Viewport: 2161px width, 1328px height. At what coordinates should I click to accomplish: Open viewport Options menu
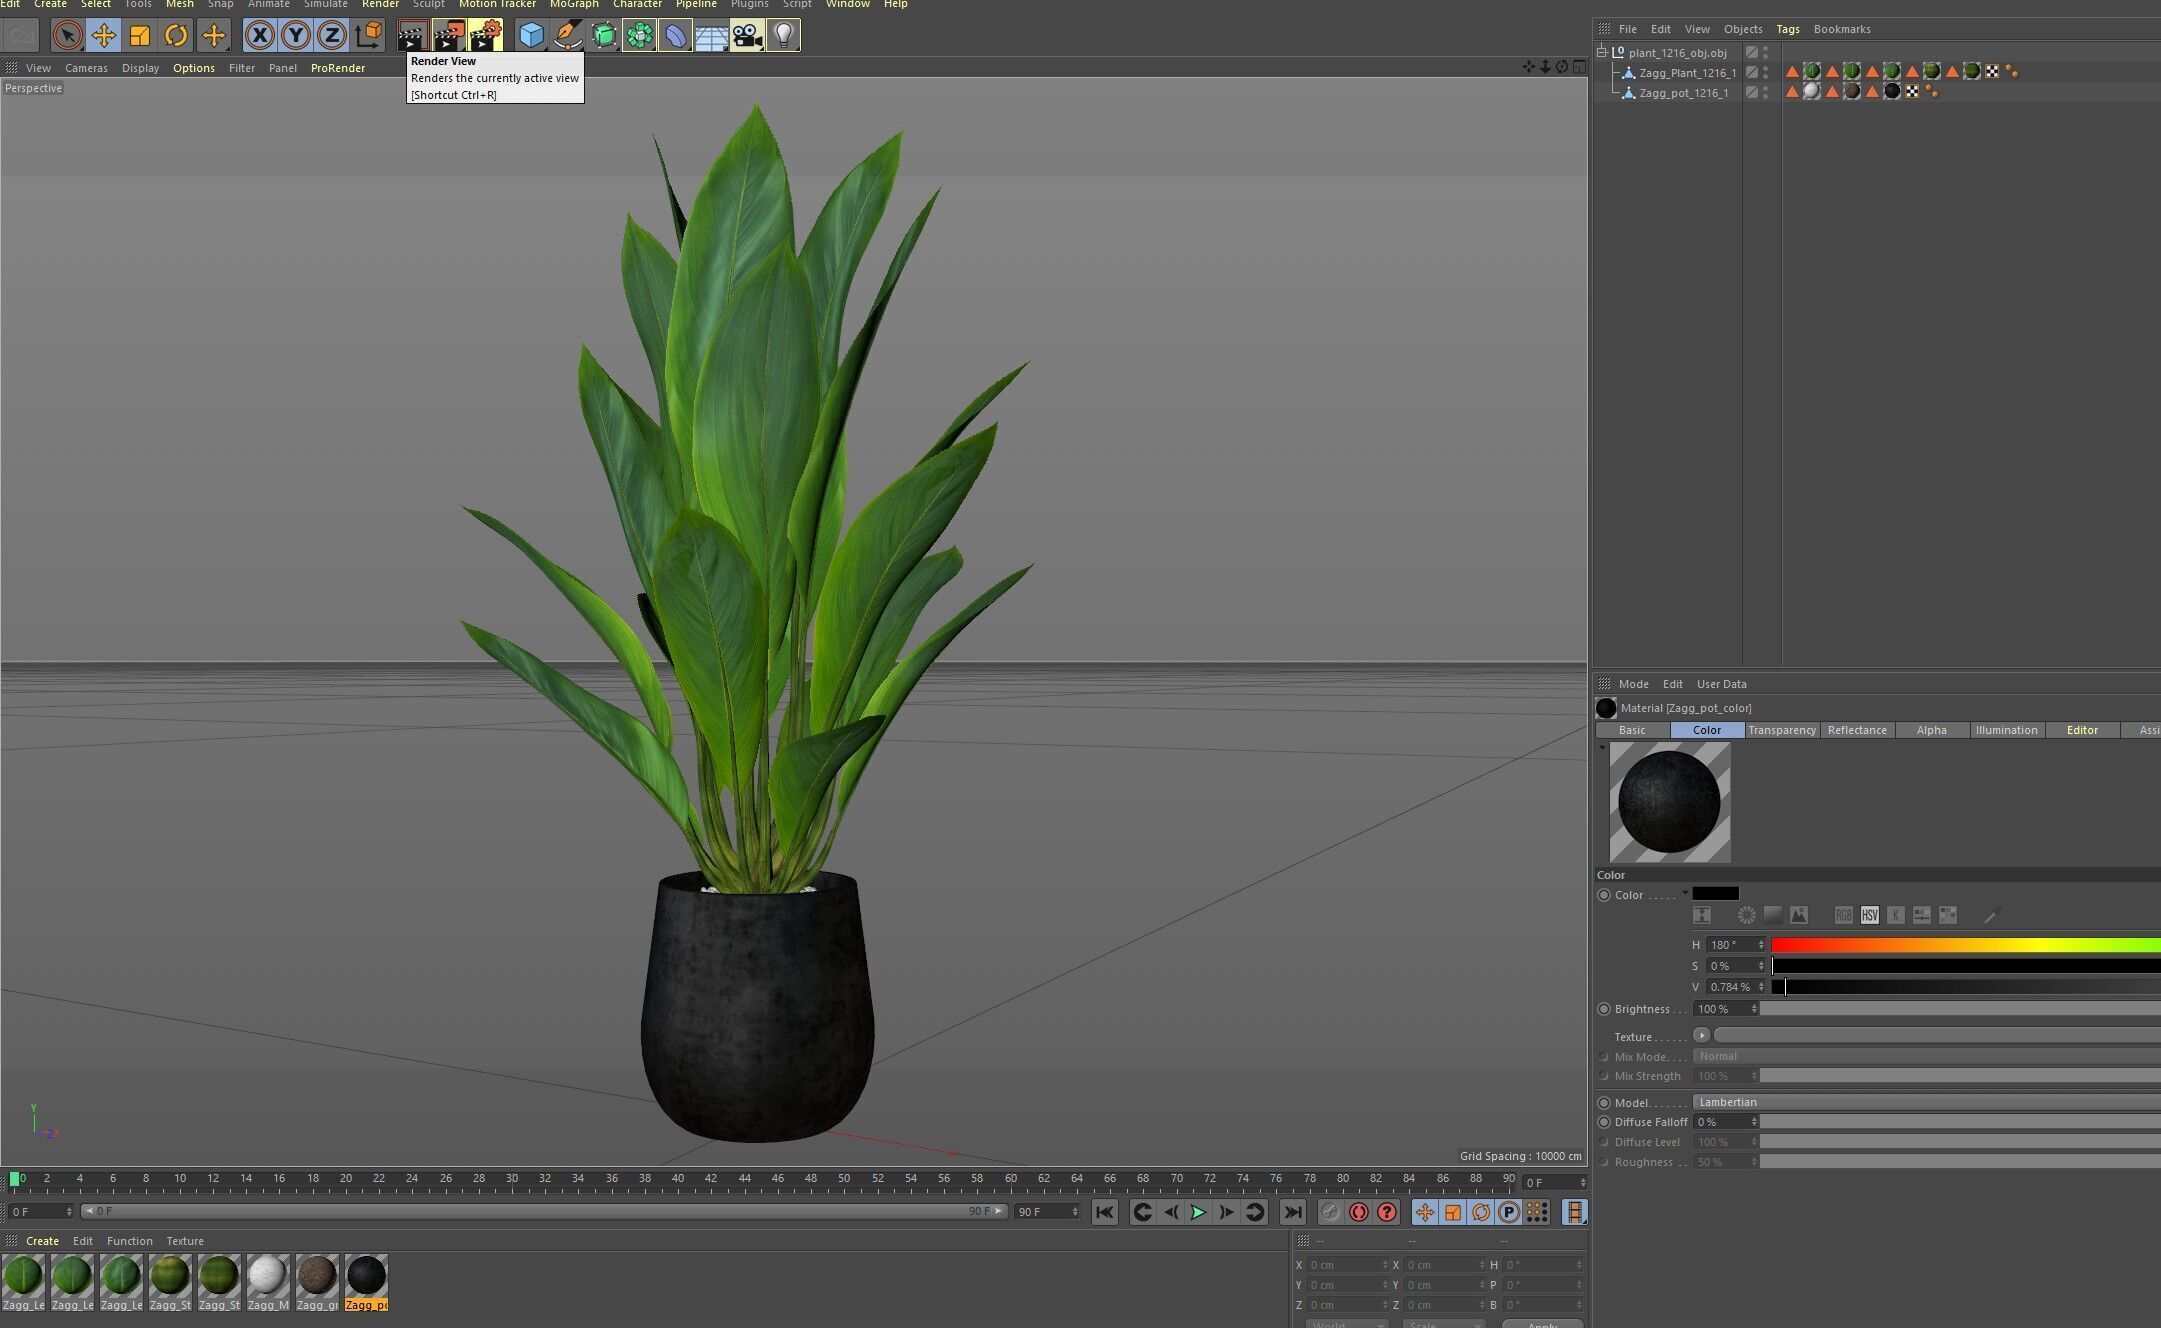[x=194, y=68]
